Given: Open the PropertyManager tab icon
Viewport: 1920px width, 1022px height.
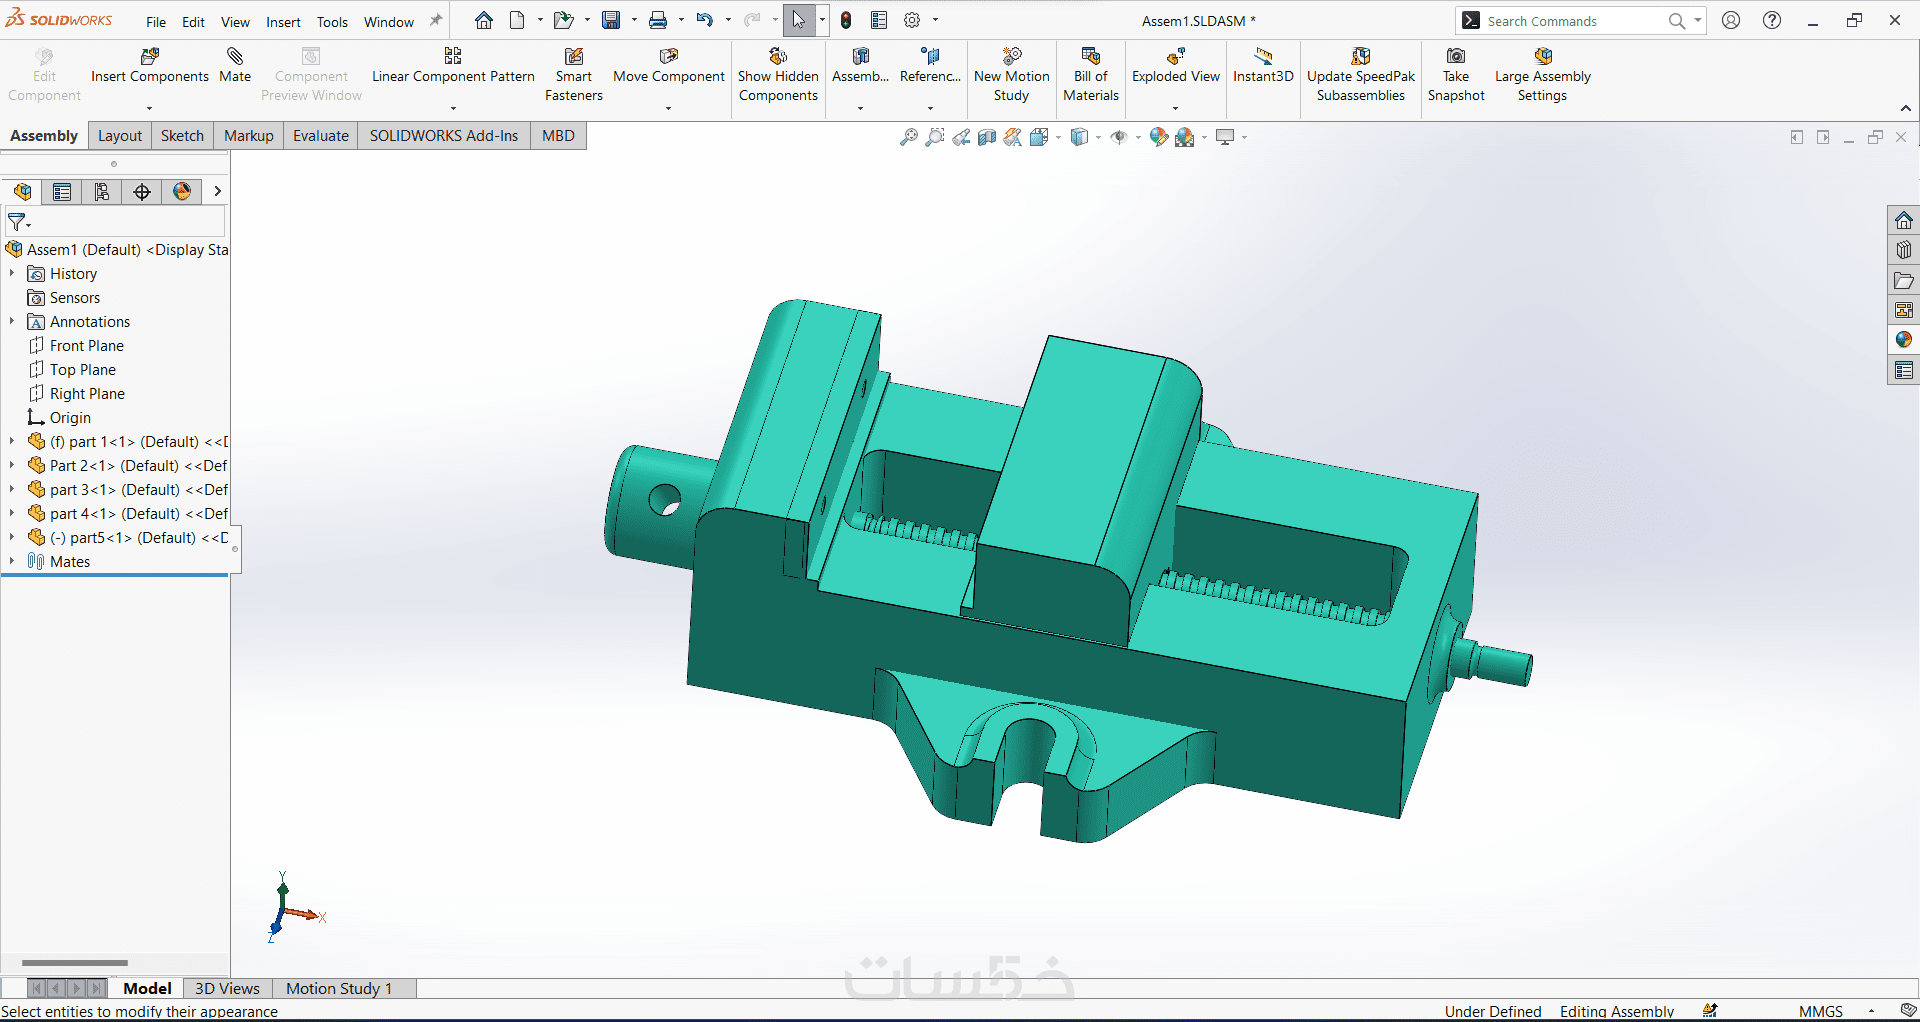Looking at the screenshot, I should [62, 192].
